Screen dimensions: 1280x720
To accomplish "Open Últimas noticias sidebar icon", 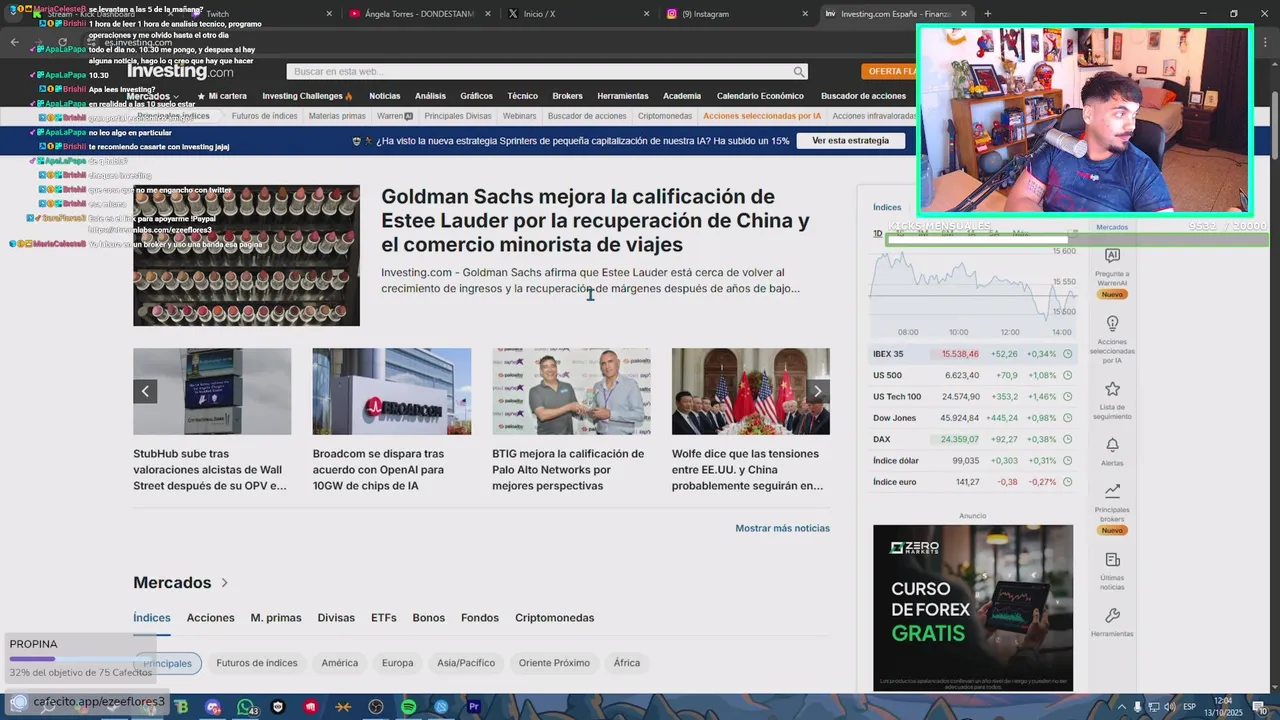I will point(1112,560).
